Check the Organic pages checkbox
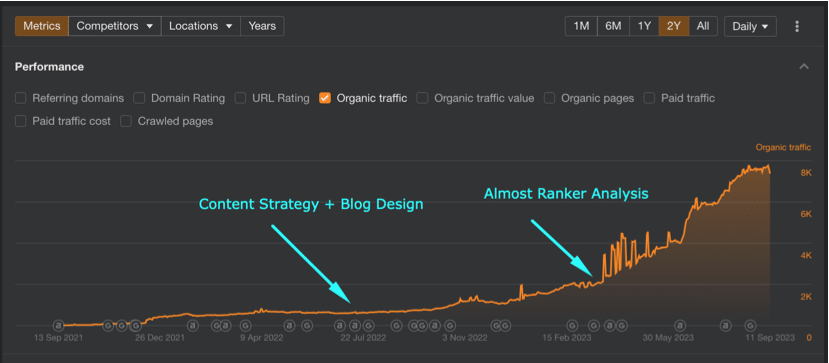This screenshot has width=829, height=363. 549,98
